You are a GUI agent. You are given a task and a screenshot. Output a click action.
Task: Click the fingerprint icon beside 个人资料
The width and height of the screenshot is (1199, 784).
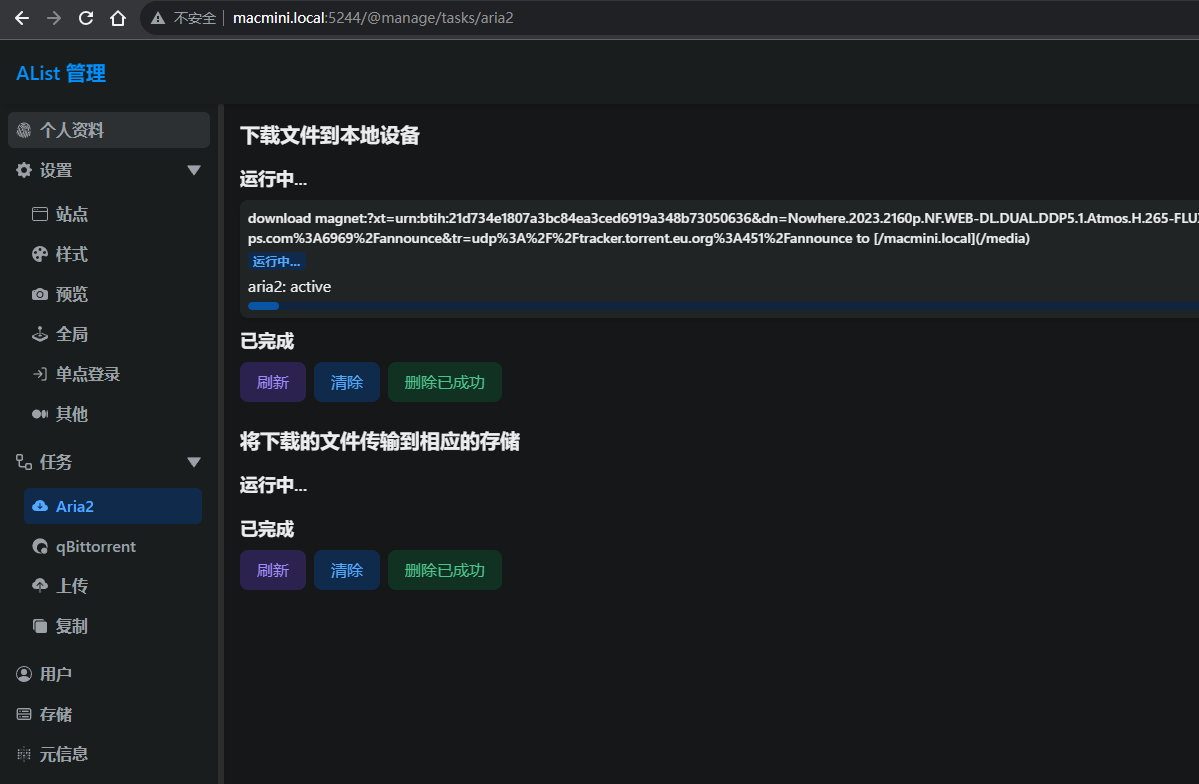(x=24, y=130)
